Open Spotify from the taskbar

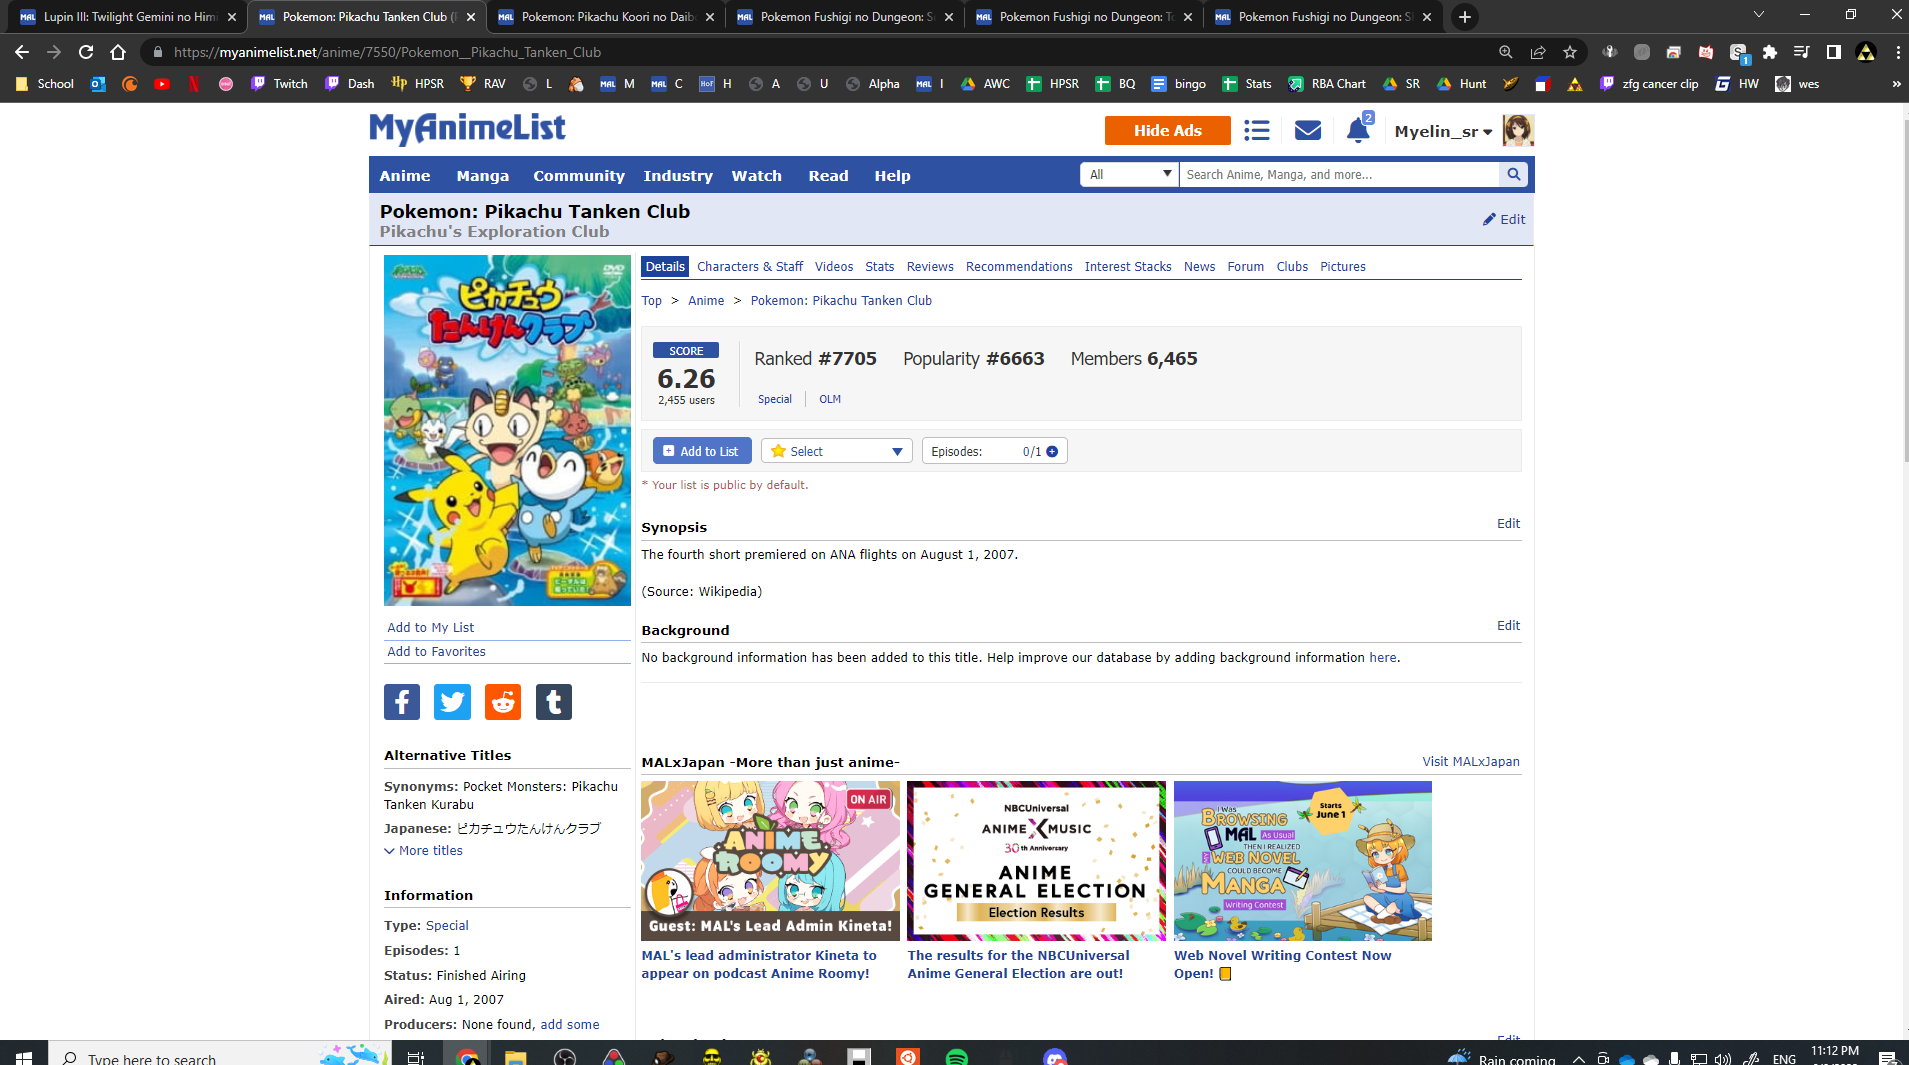956,1056
